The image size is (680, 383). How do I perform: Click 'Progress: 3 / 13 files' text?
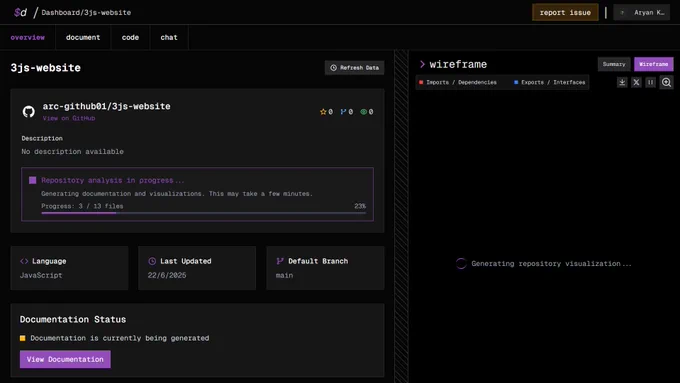[x=82, y=206]
